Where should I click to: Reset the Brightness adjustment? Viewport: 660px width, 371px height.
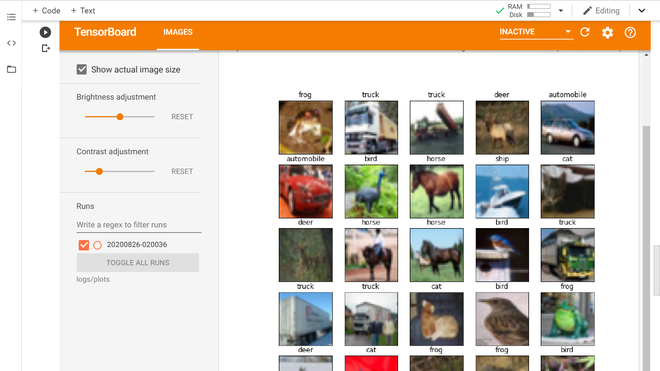tap(182, 117)
